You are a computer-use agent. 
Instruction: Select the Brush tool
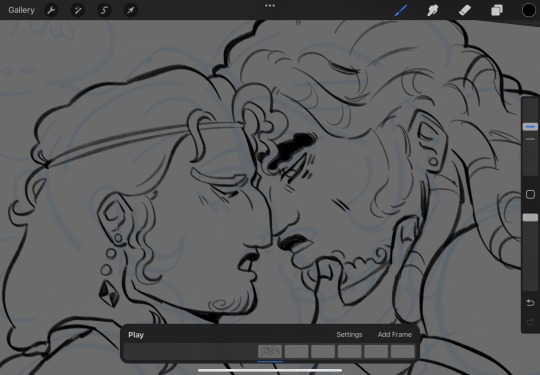tap(401, 10)
